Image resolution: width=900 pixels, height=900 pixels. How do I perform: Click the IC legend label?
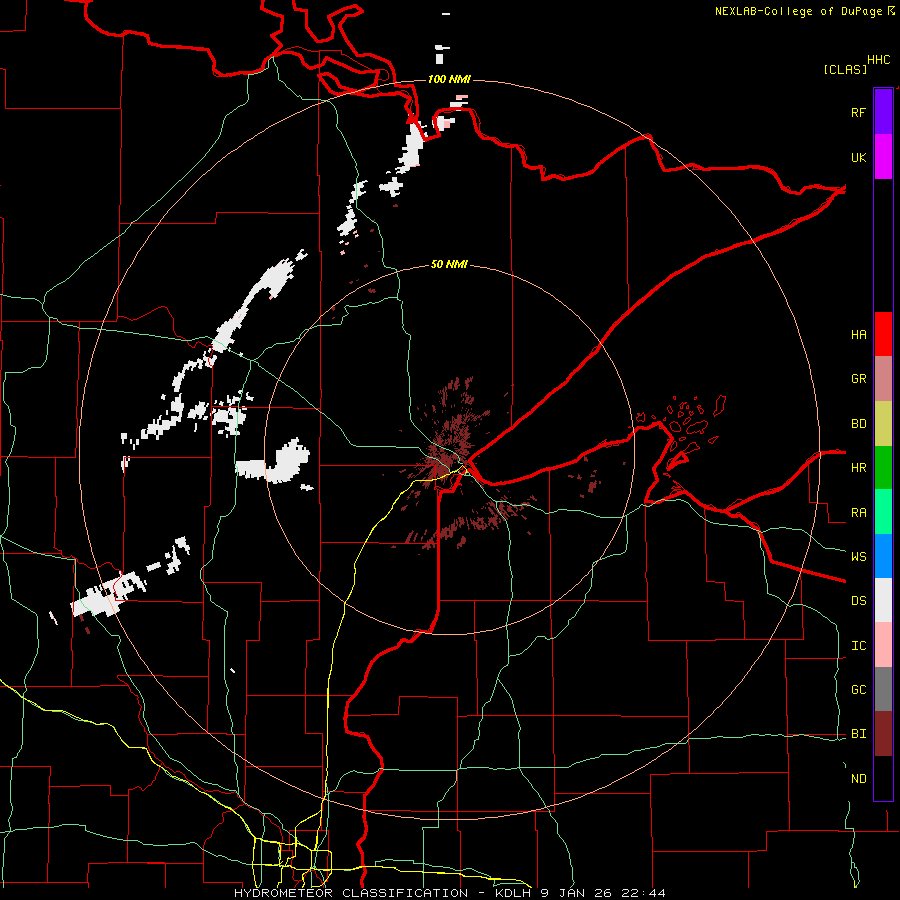(x=858, y=646)
